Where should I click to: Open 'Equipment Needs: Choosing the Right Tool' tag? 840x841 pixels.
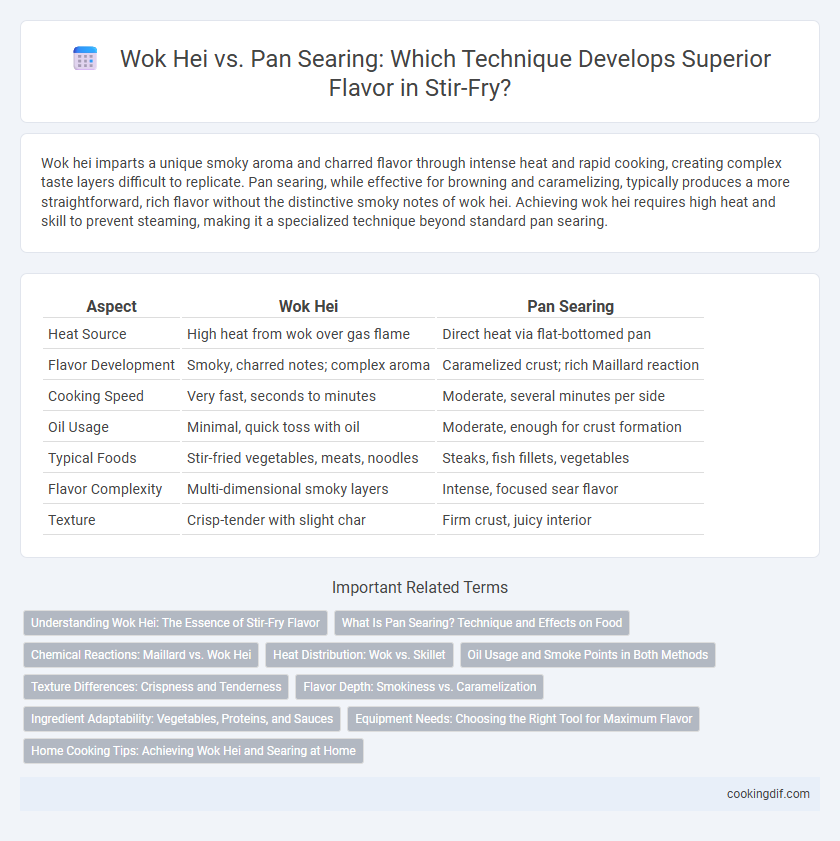click(x=524, y=719)
